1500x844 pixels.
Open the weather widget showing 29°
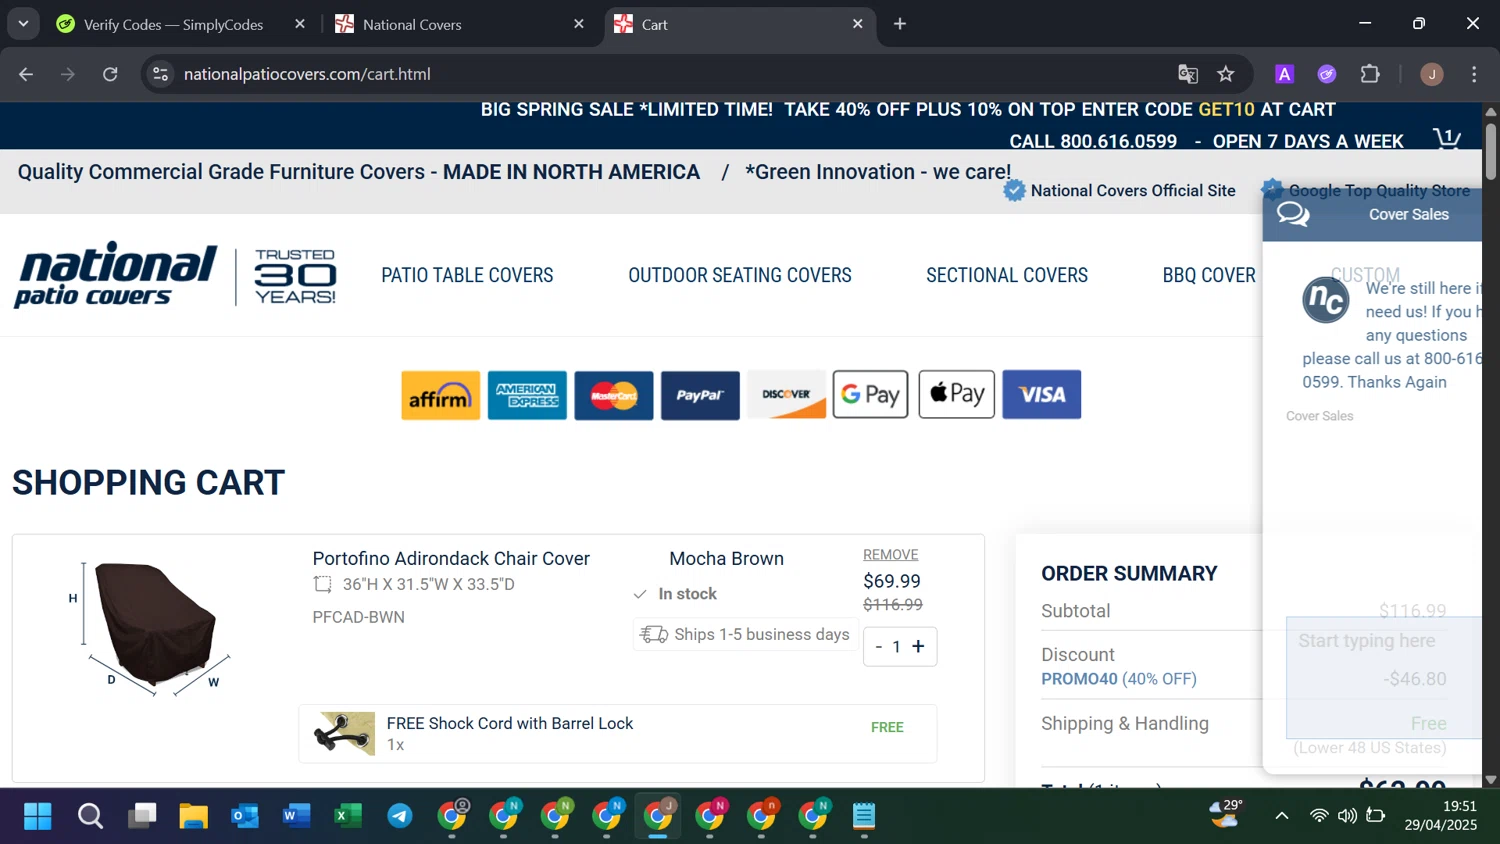coord(1226,814)
